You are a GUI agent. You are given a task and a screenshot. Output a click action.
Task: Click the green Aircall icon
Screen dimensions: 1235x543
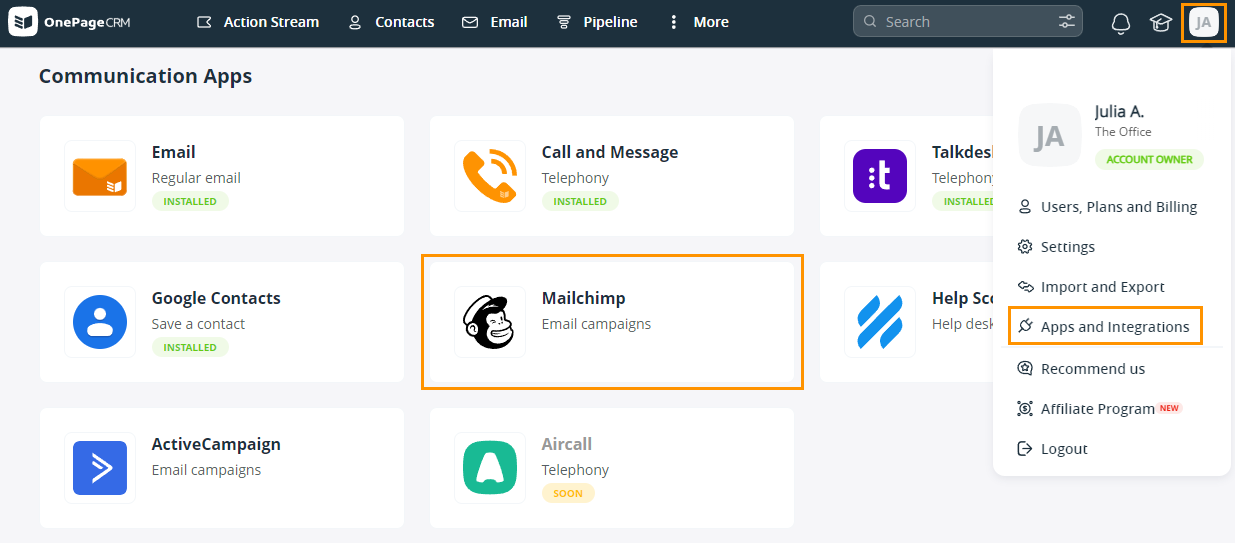coord(490,468)
